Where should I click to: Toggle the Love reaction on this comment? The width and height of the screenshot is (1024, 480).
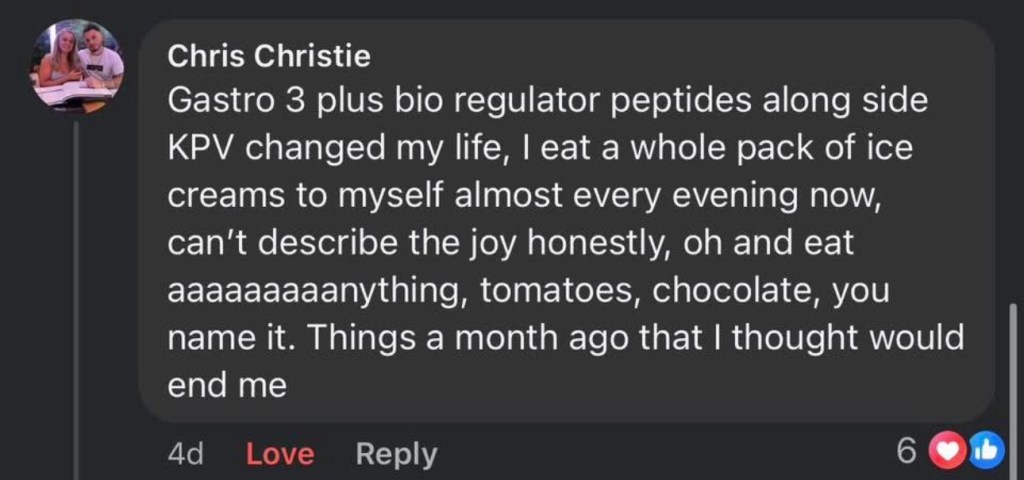pos(280,454)
